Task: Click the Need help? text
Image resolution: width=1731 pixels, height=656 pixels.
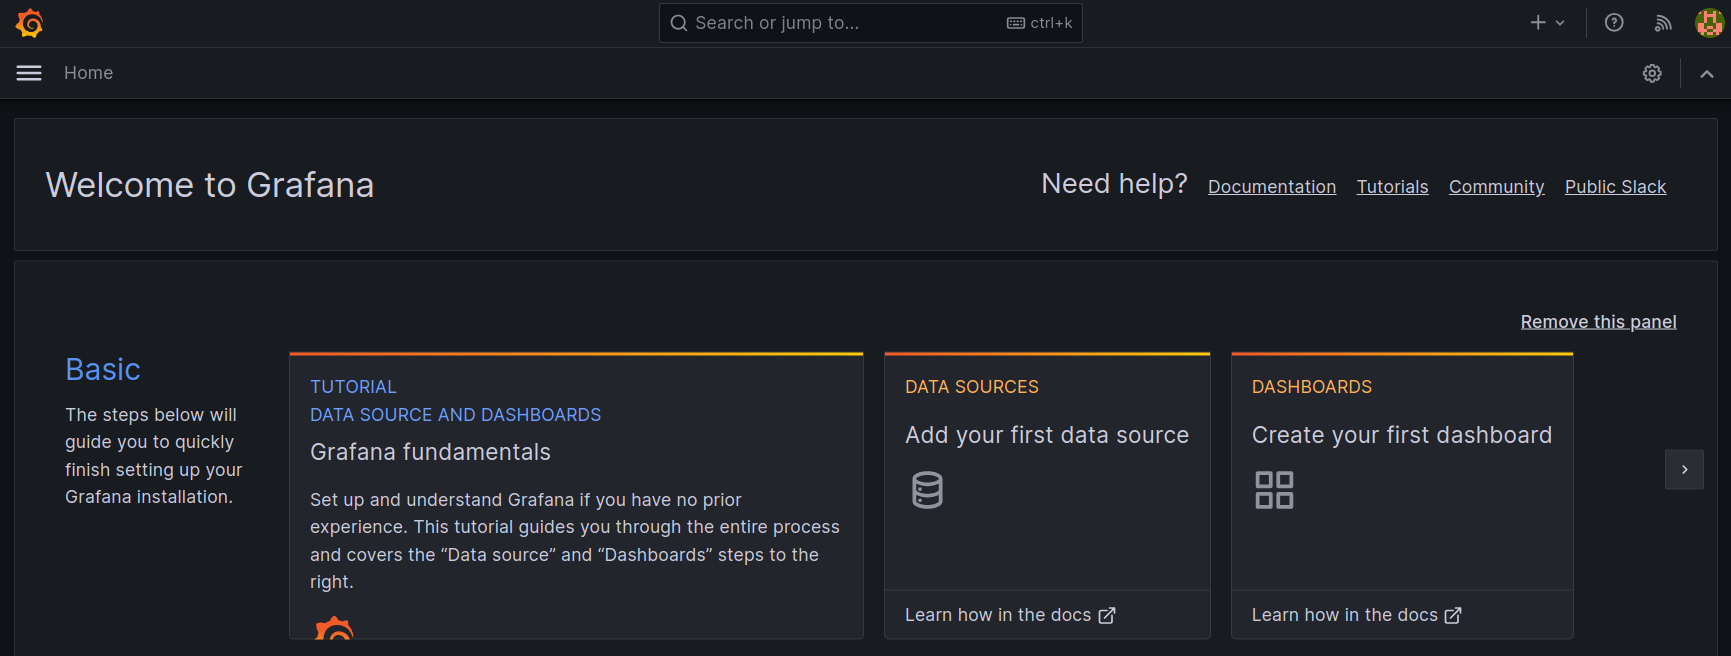Action: point(1114,184)
